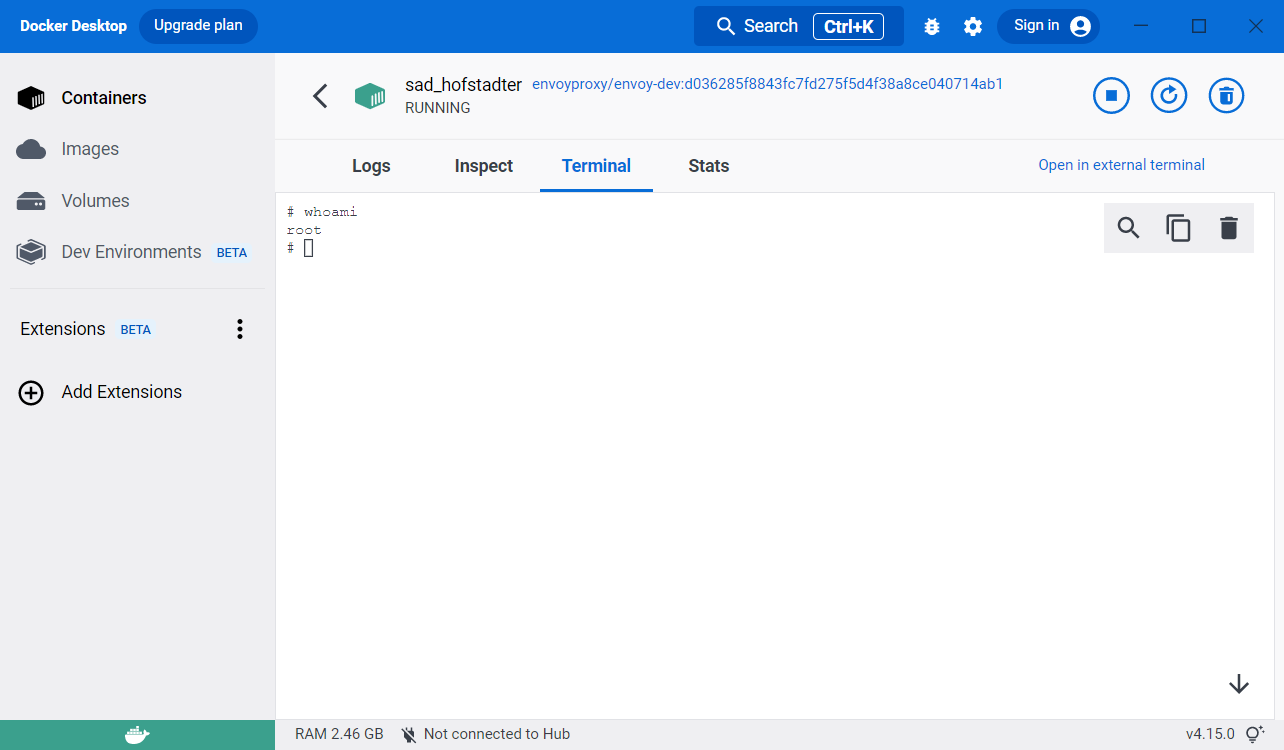Maximize the Docker Desktop window

(x=1199, y=26)
